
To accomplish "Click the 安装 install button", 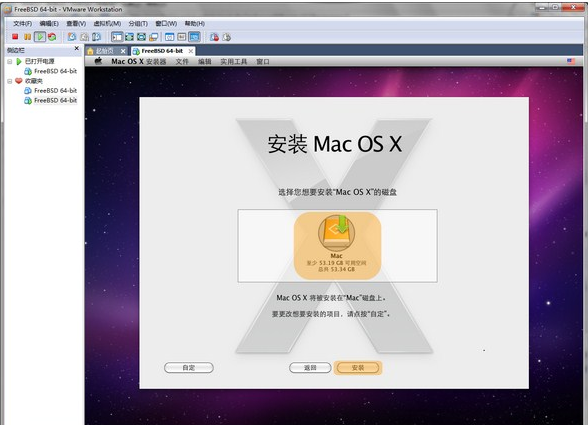I will pos(358,368).
